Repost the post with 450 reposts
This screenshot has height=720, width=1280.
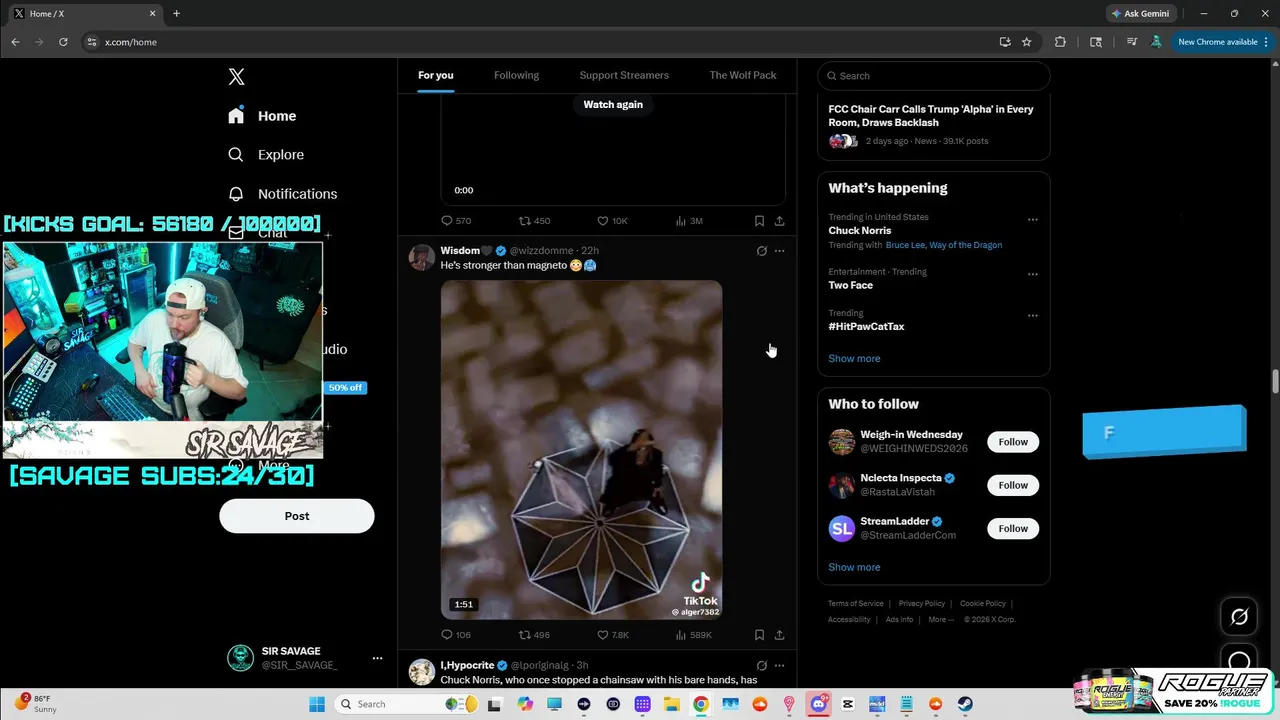[535, 221]
